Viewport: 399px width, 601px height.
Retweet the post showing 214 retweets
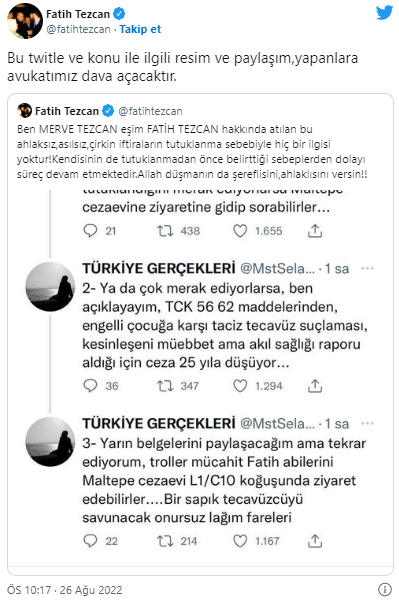tap(165, 541)
